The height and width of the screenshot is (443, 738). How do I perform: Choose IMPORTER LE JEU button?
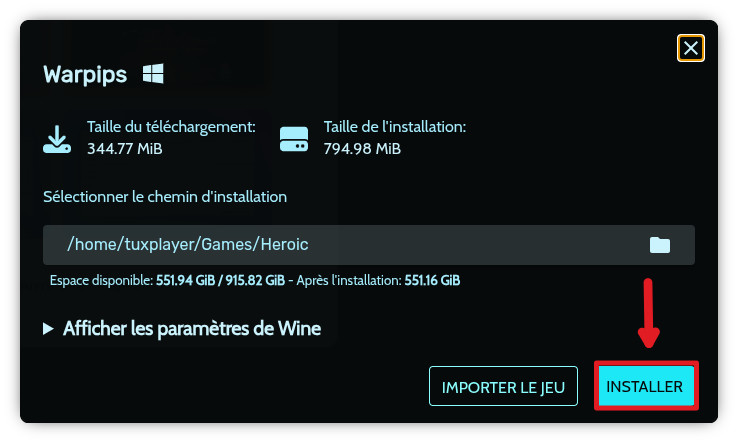coord(503,386)
